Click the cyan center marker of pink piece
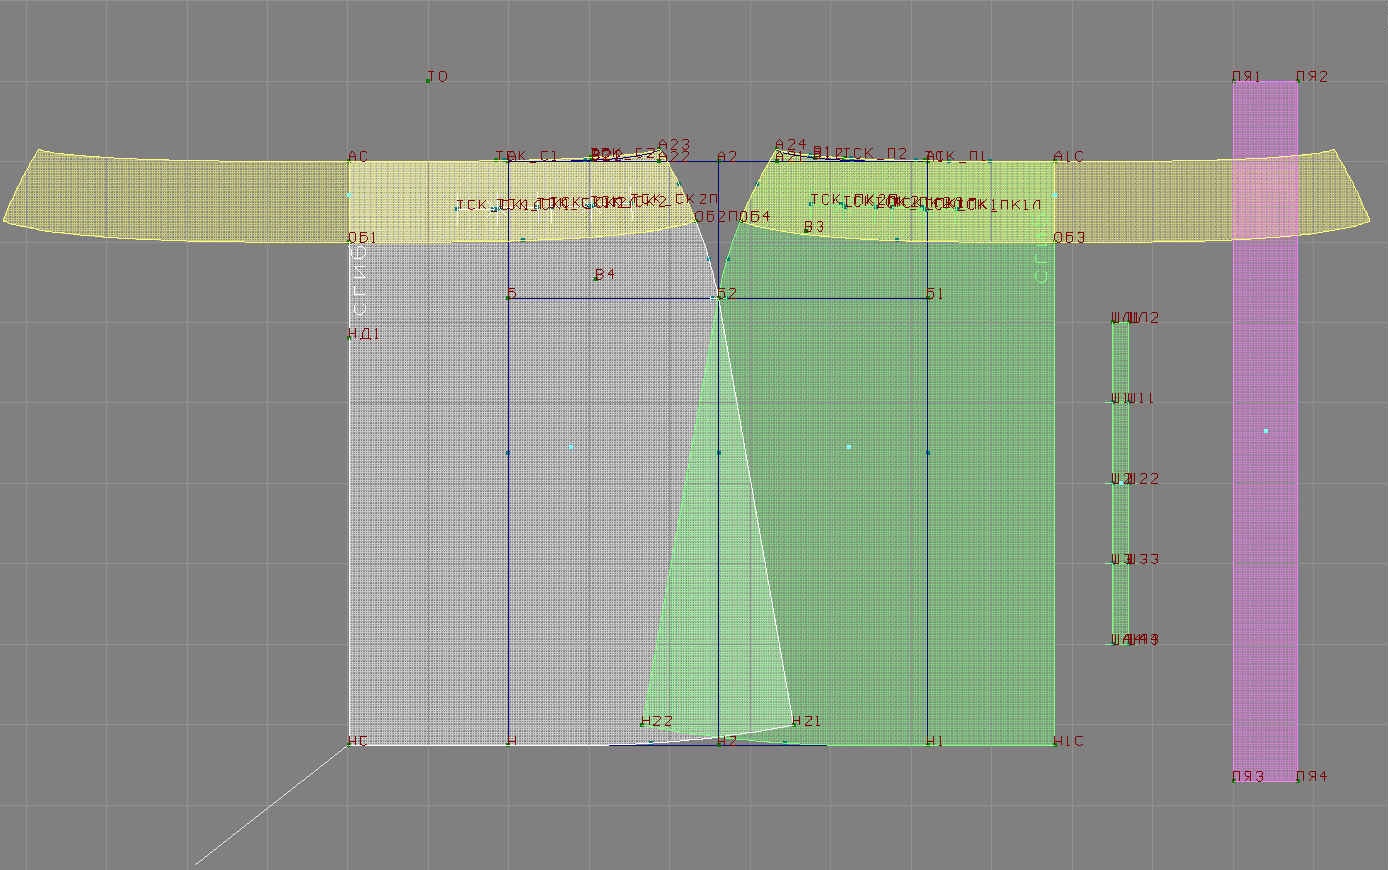This screenshot has width=1388, height=870. coord(1266,431)
